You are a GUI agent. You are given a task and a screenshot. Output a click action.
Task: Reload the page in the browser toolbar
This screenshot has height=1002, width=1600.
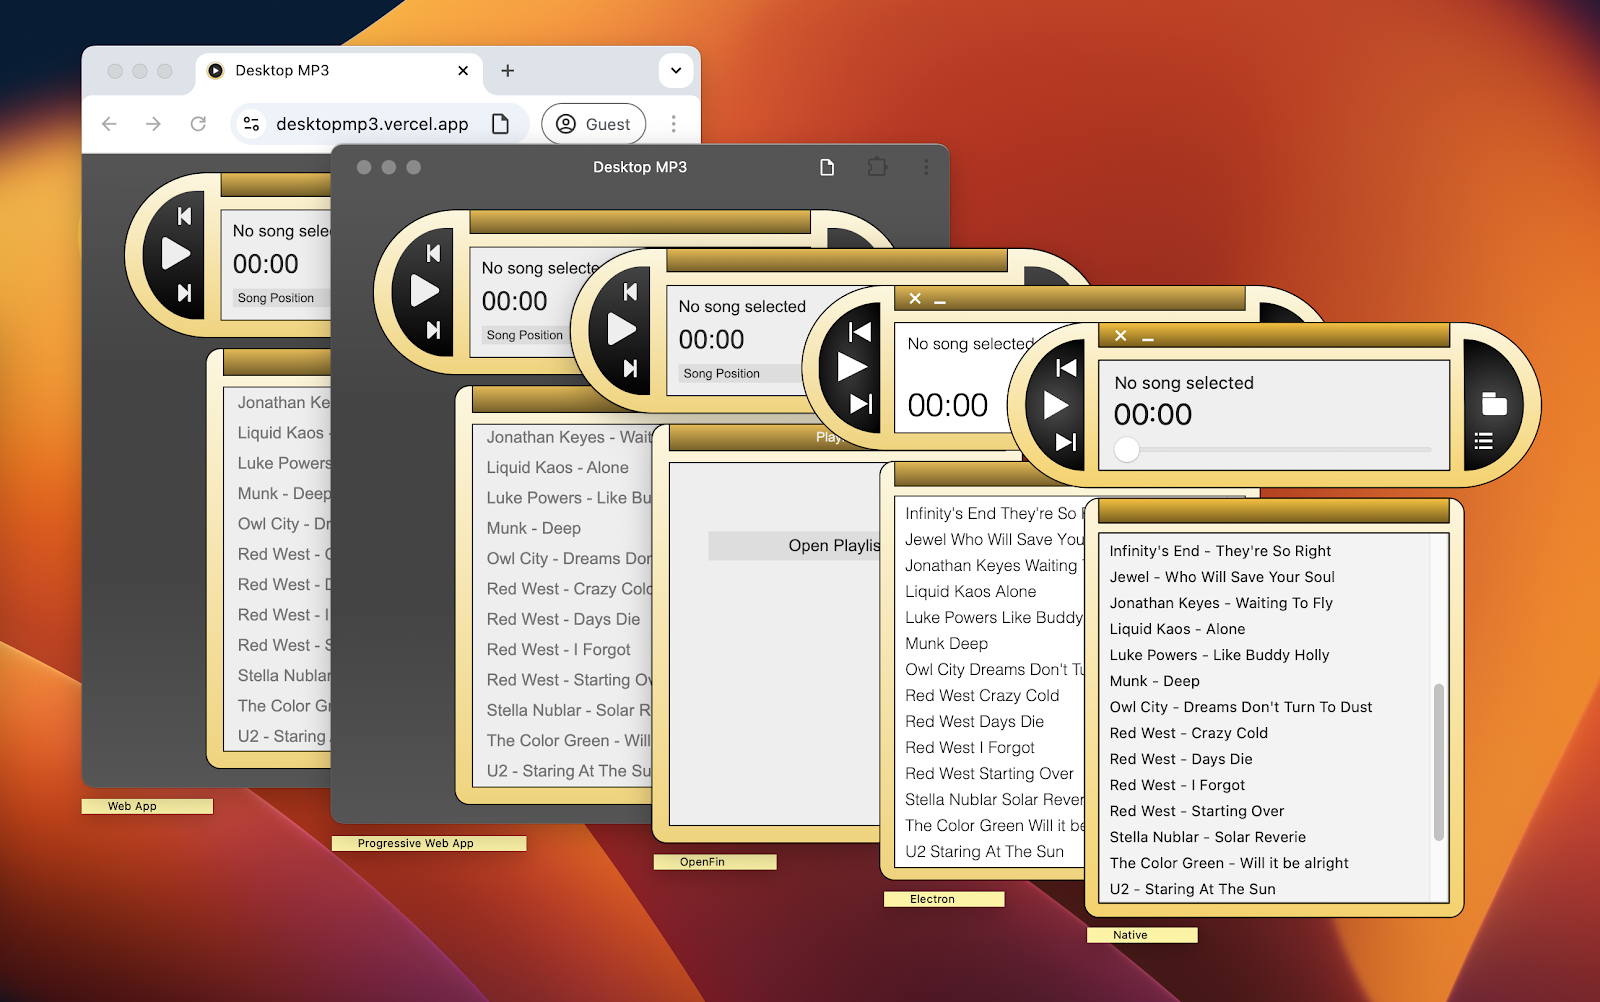click(x=196, y=124)
